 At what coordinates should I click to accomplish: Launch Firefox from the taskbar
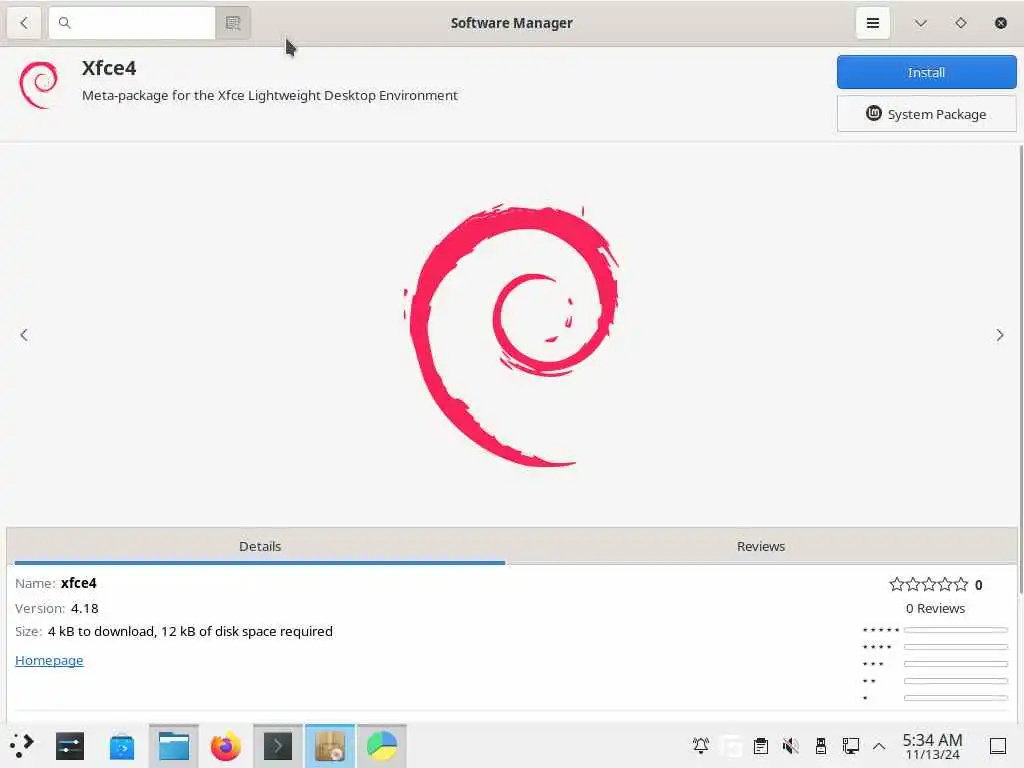[225, 746]
